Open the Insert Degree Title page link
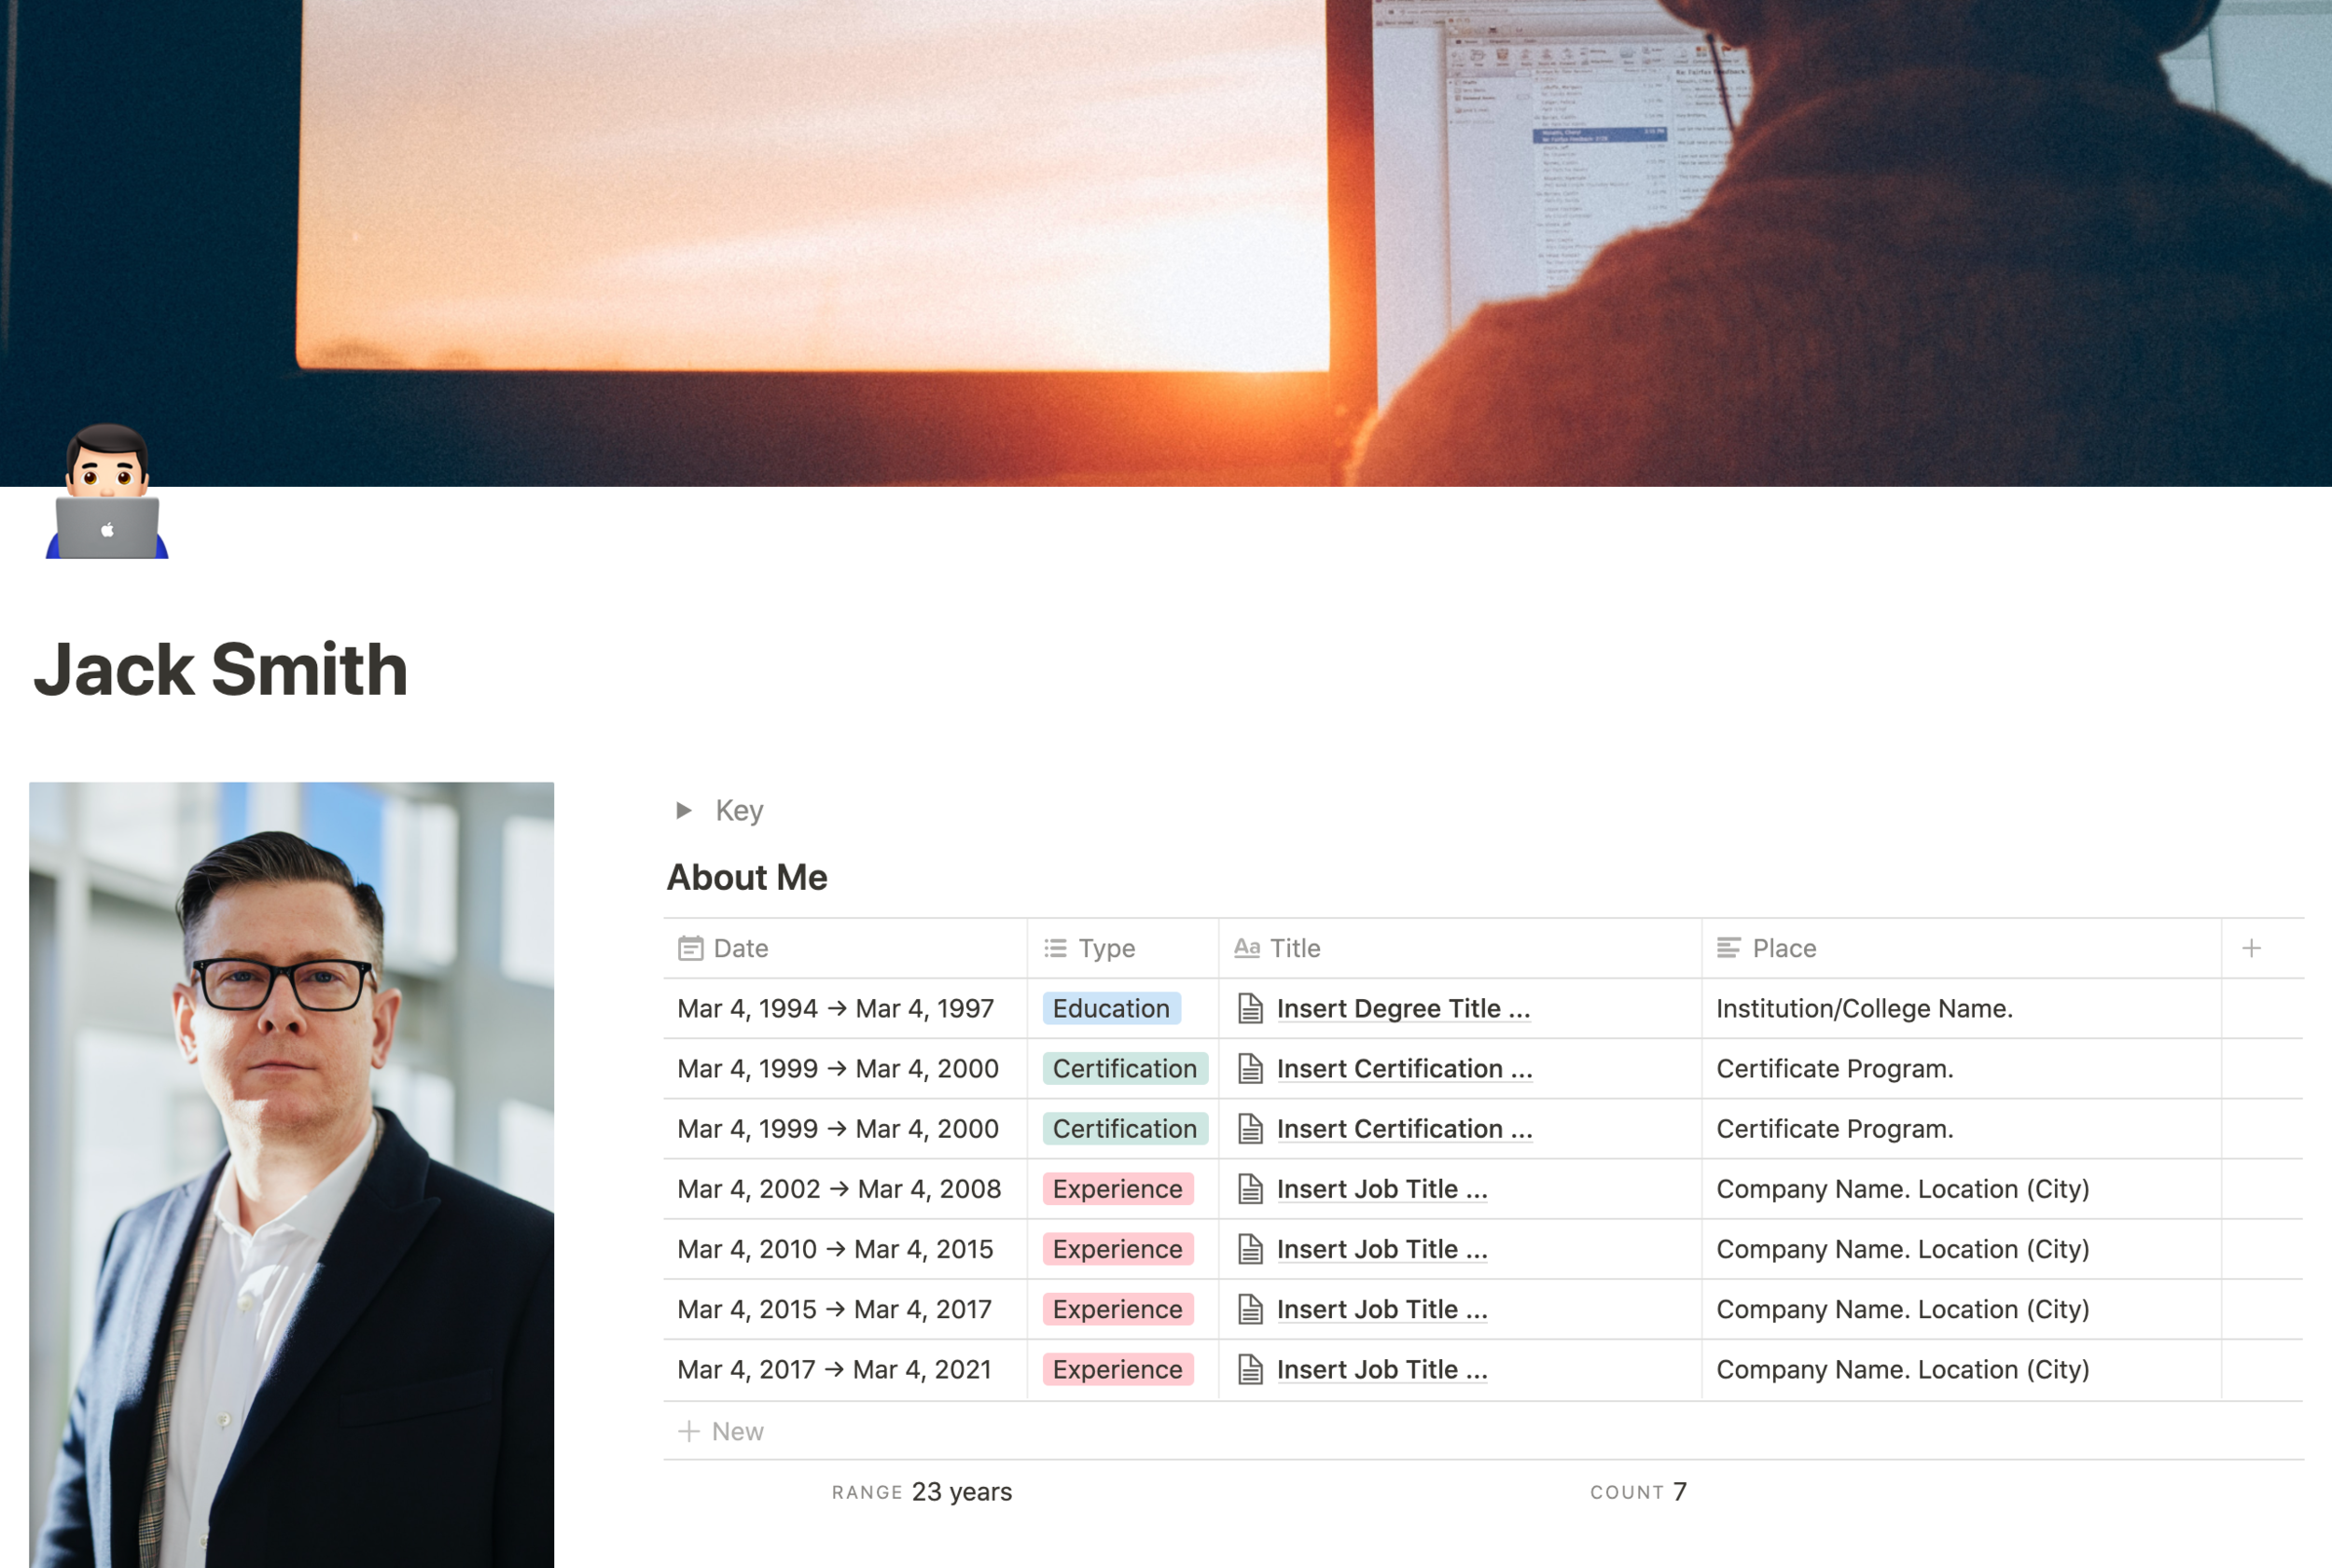 1402,1008
